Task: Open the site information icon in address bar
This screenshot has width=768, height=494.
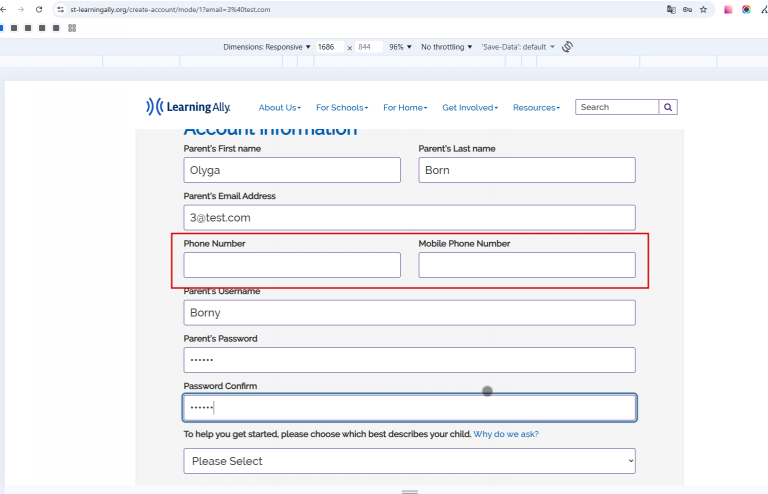Action: 60,9
